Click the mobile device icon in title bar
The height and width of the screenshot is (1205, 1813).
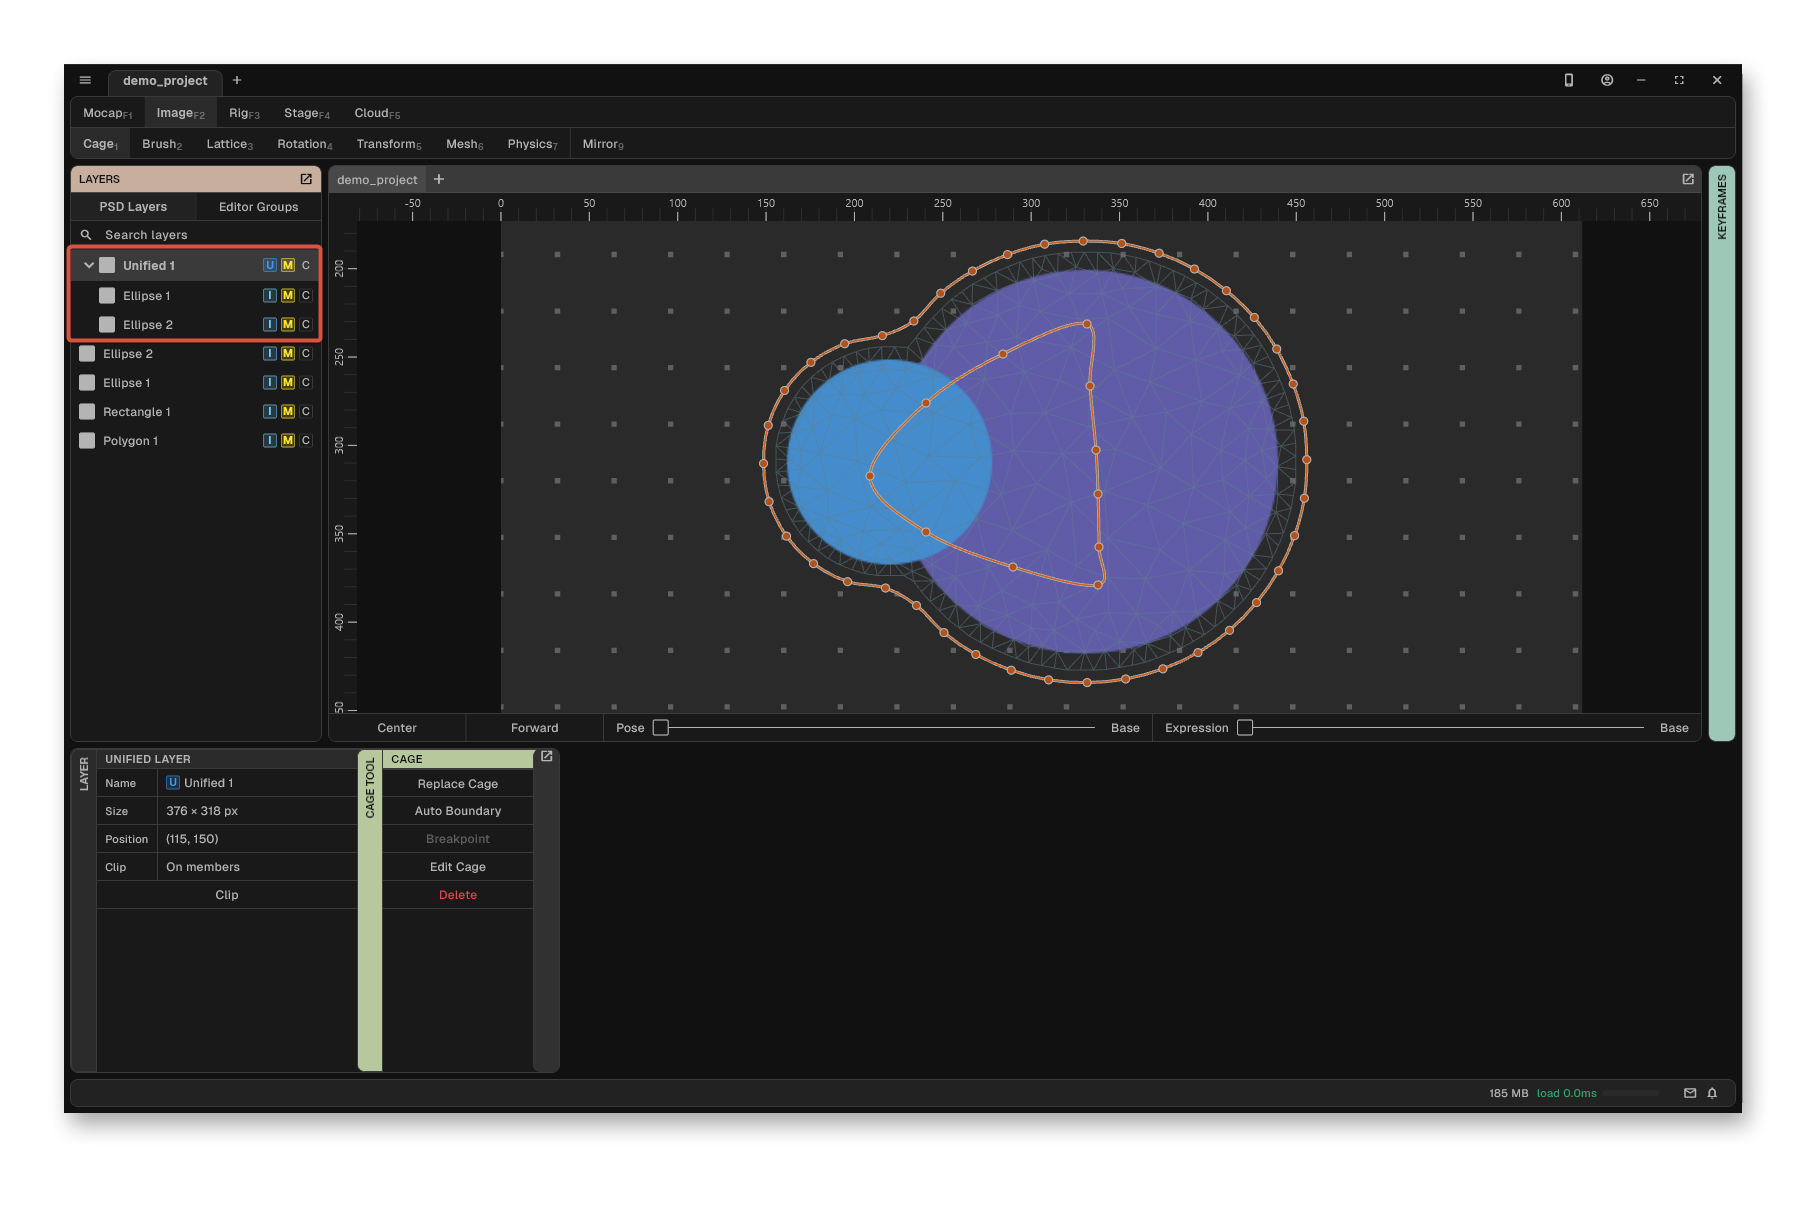point(1569,80)
